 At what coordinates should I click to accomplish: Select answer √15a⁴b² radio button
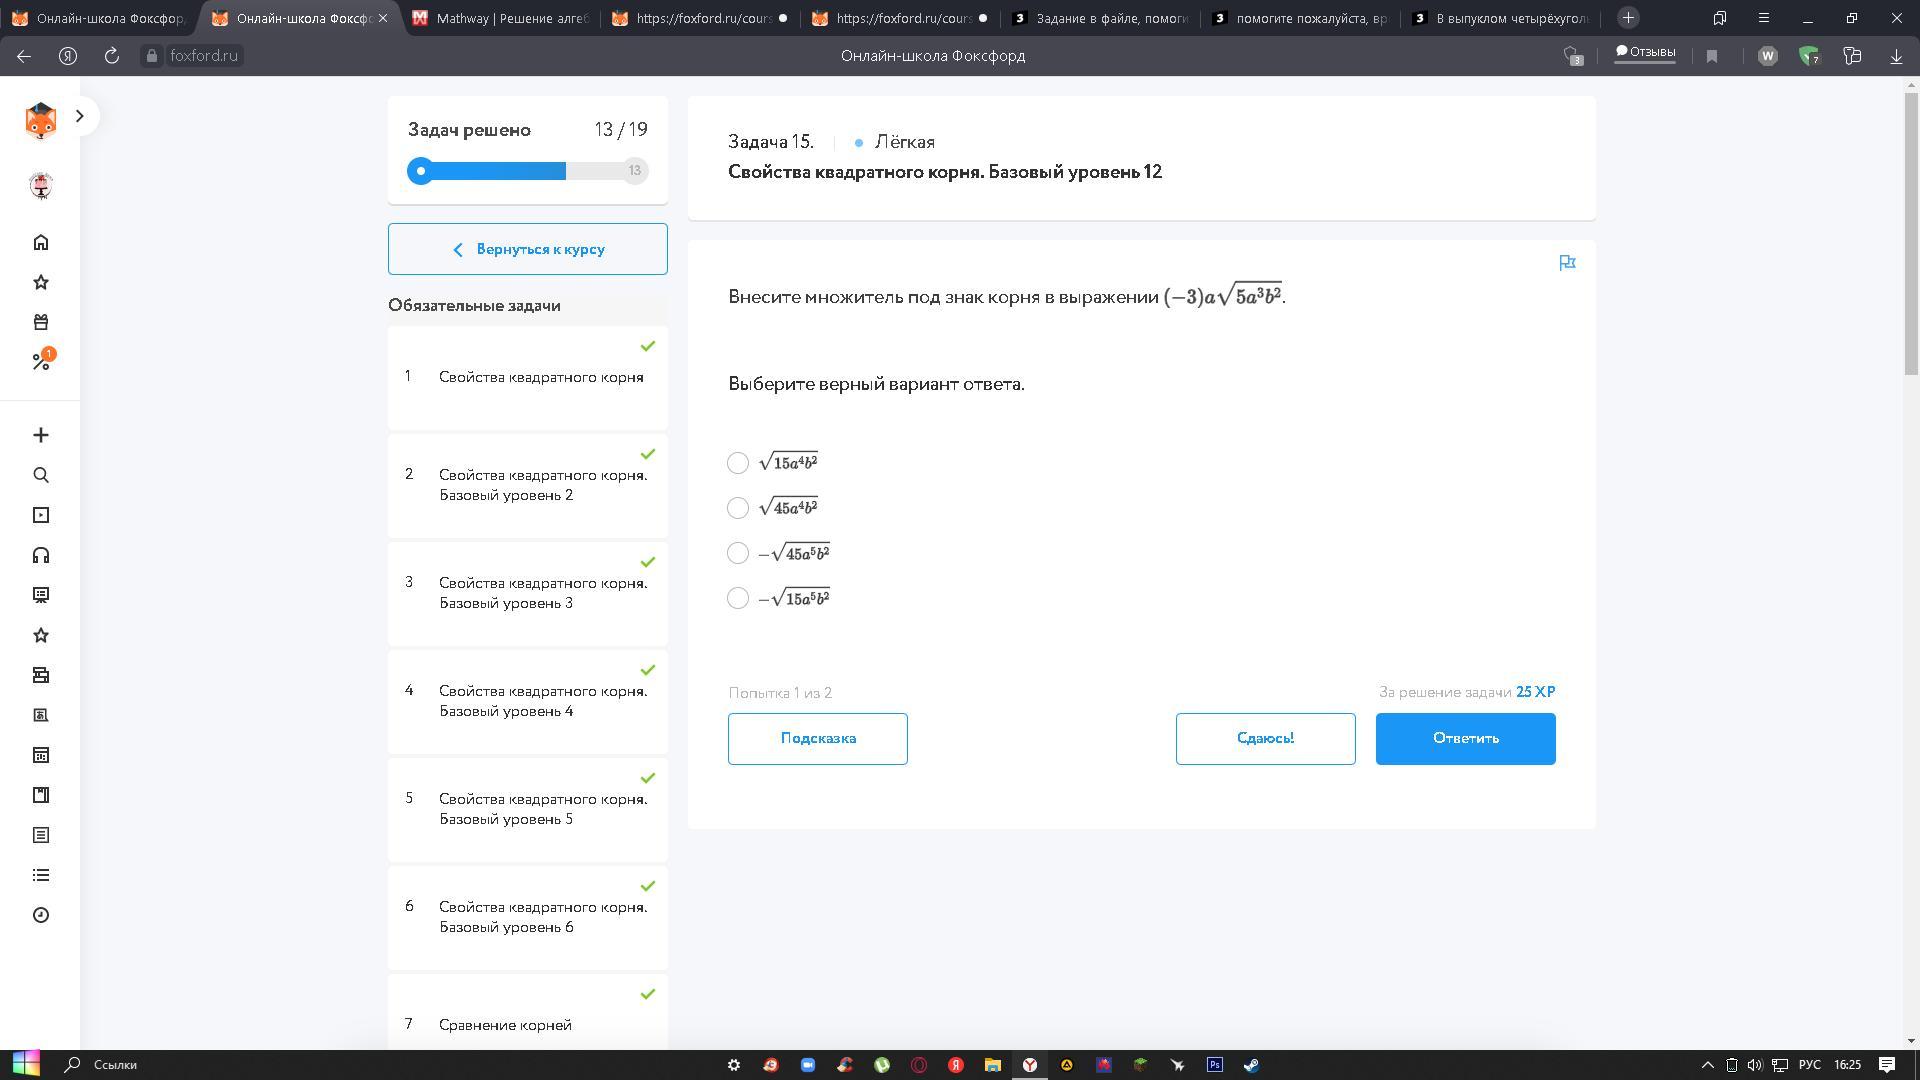[x=738, y=463]
